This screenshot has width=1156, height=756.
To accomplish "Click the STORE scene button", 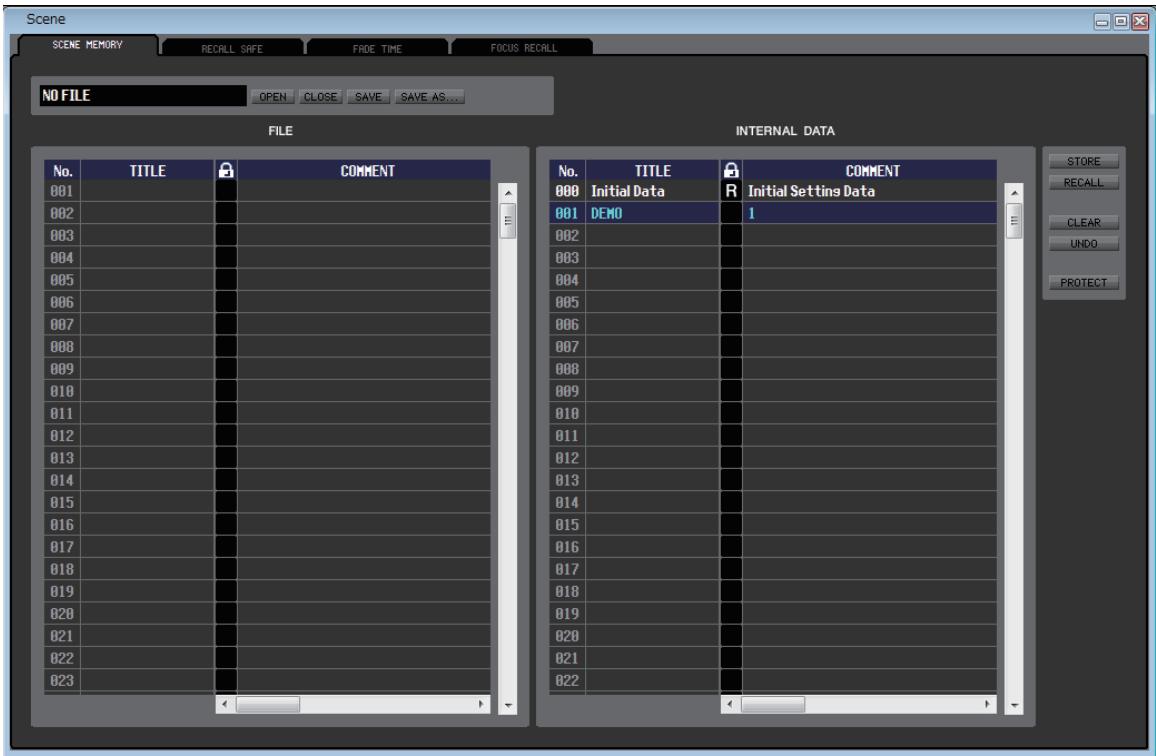I will coord(1084,162).
